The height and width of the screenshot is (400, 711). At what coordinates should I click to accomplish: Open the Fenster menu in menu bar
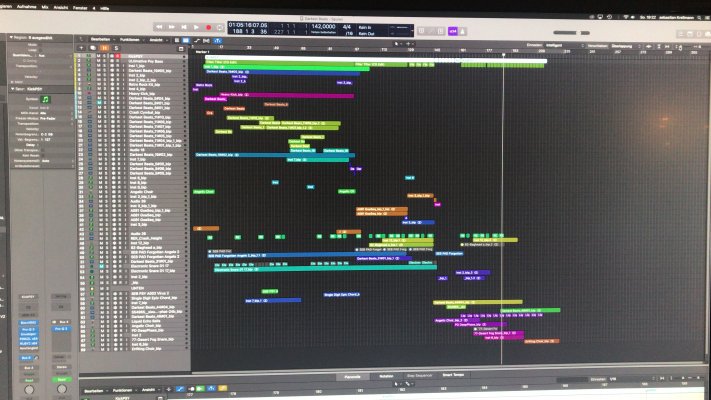pos(80,8)
